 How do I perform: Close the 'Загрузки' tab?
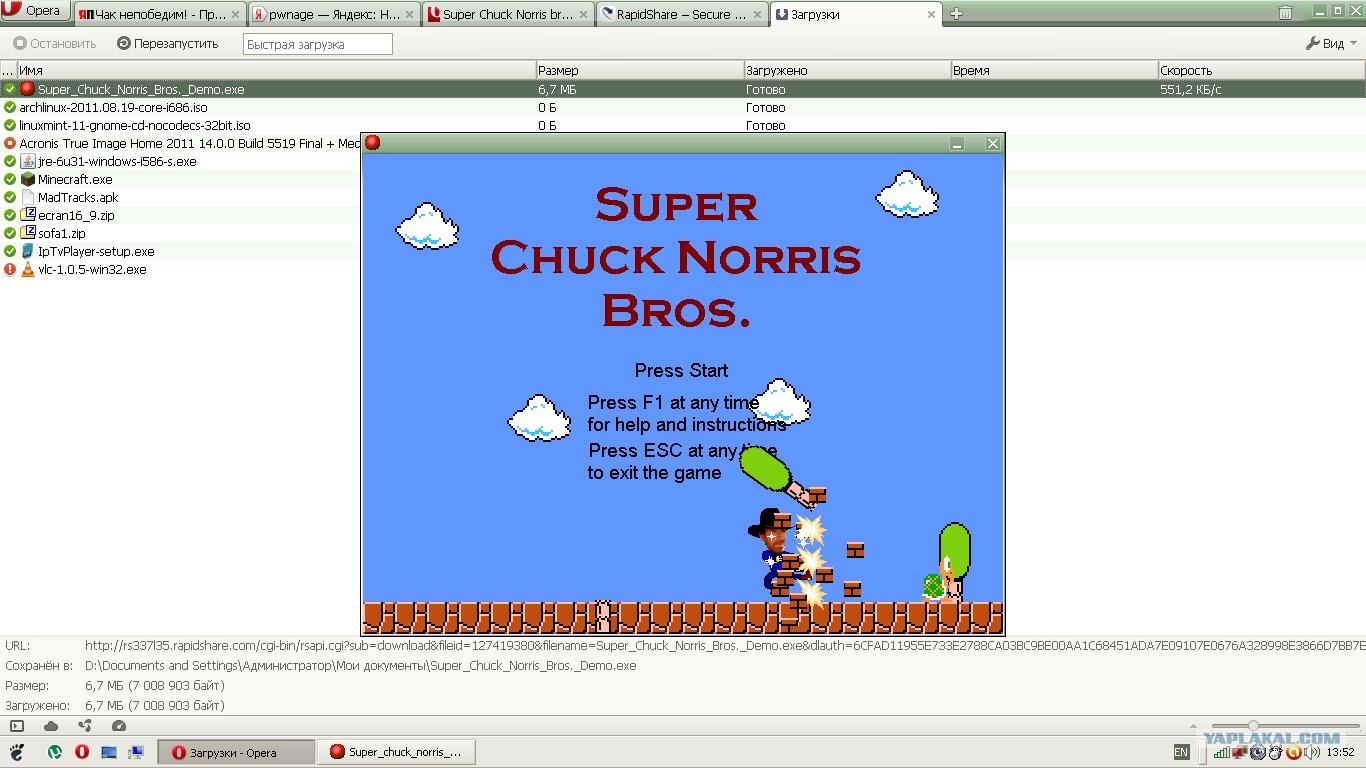pos(931,15)
